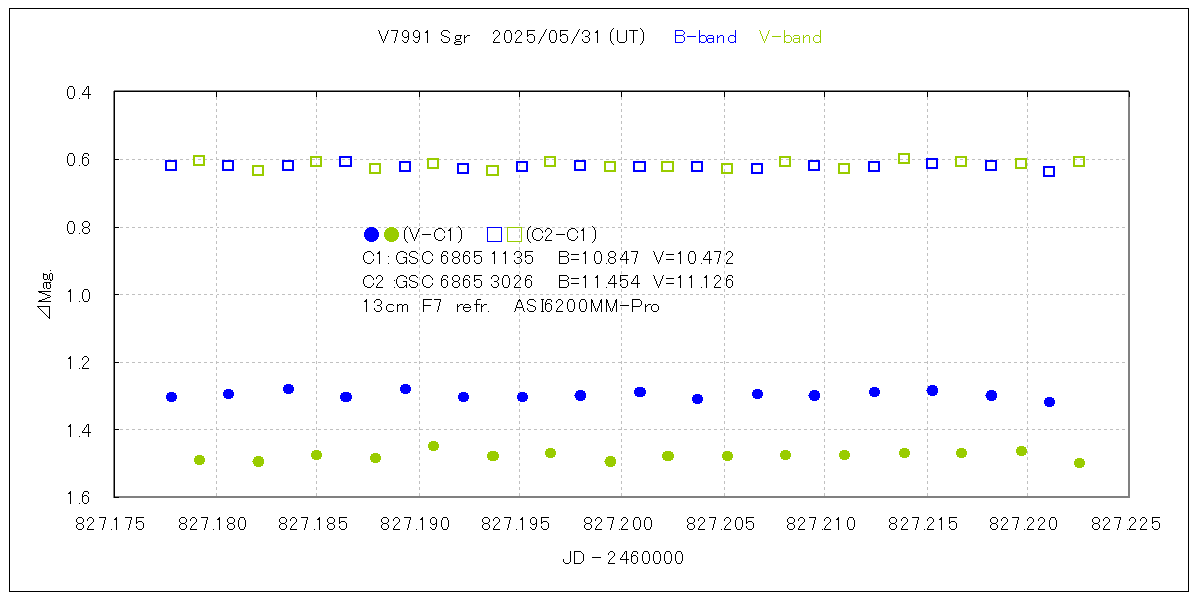Click the 827.200 x-axis tick label
The image size is (1200, 600).
620,523
